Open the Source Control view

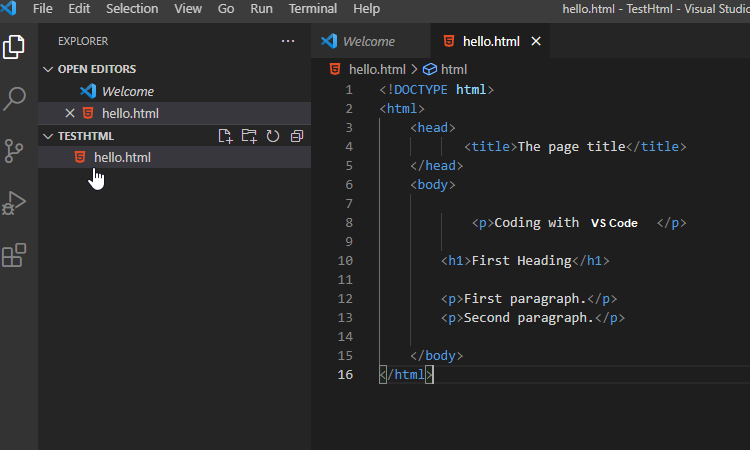[14, 151]
